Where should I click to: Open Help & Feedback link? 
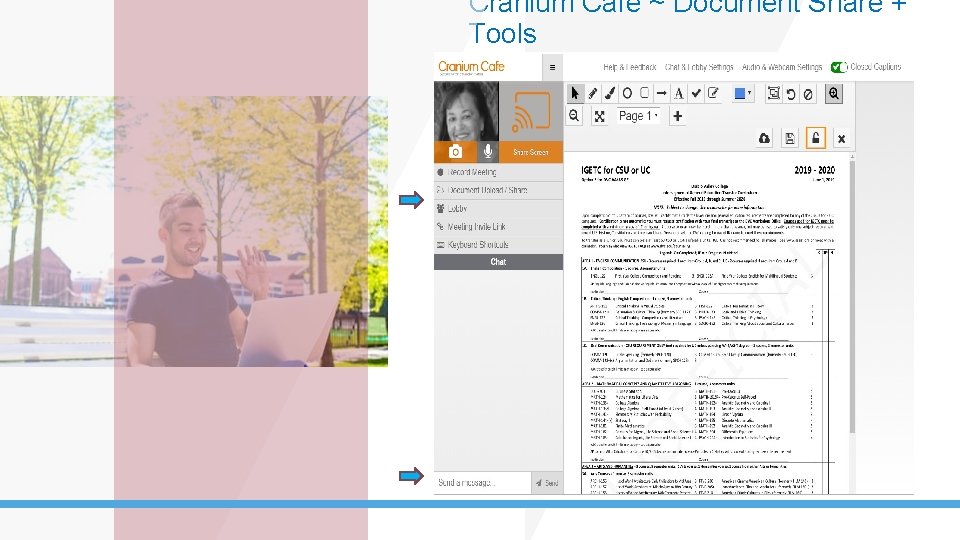coord(629,67)
